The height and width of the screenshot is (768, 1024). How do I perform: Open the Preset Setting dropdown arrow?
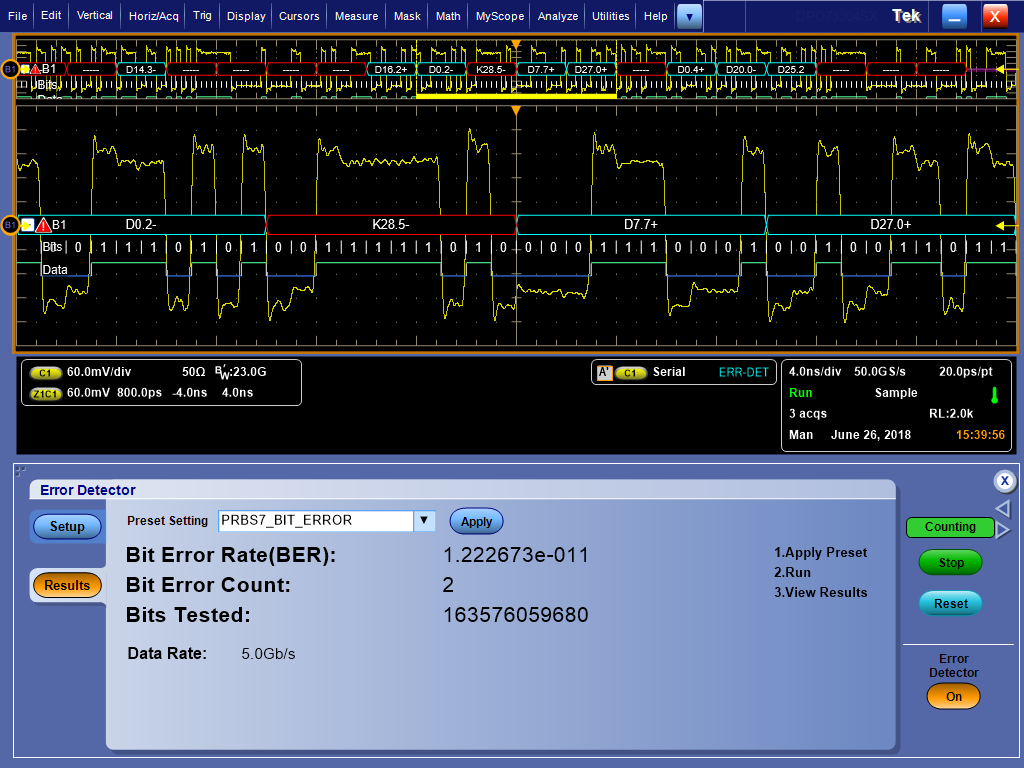click(424, 521)
